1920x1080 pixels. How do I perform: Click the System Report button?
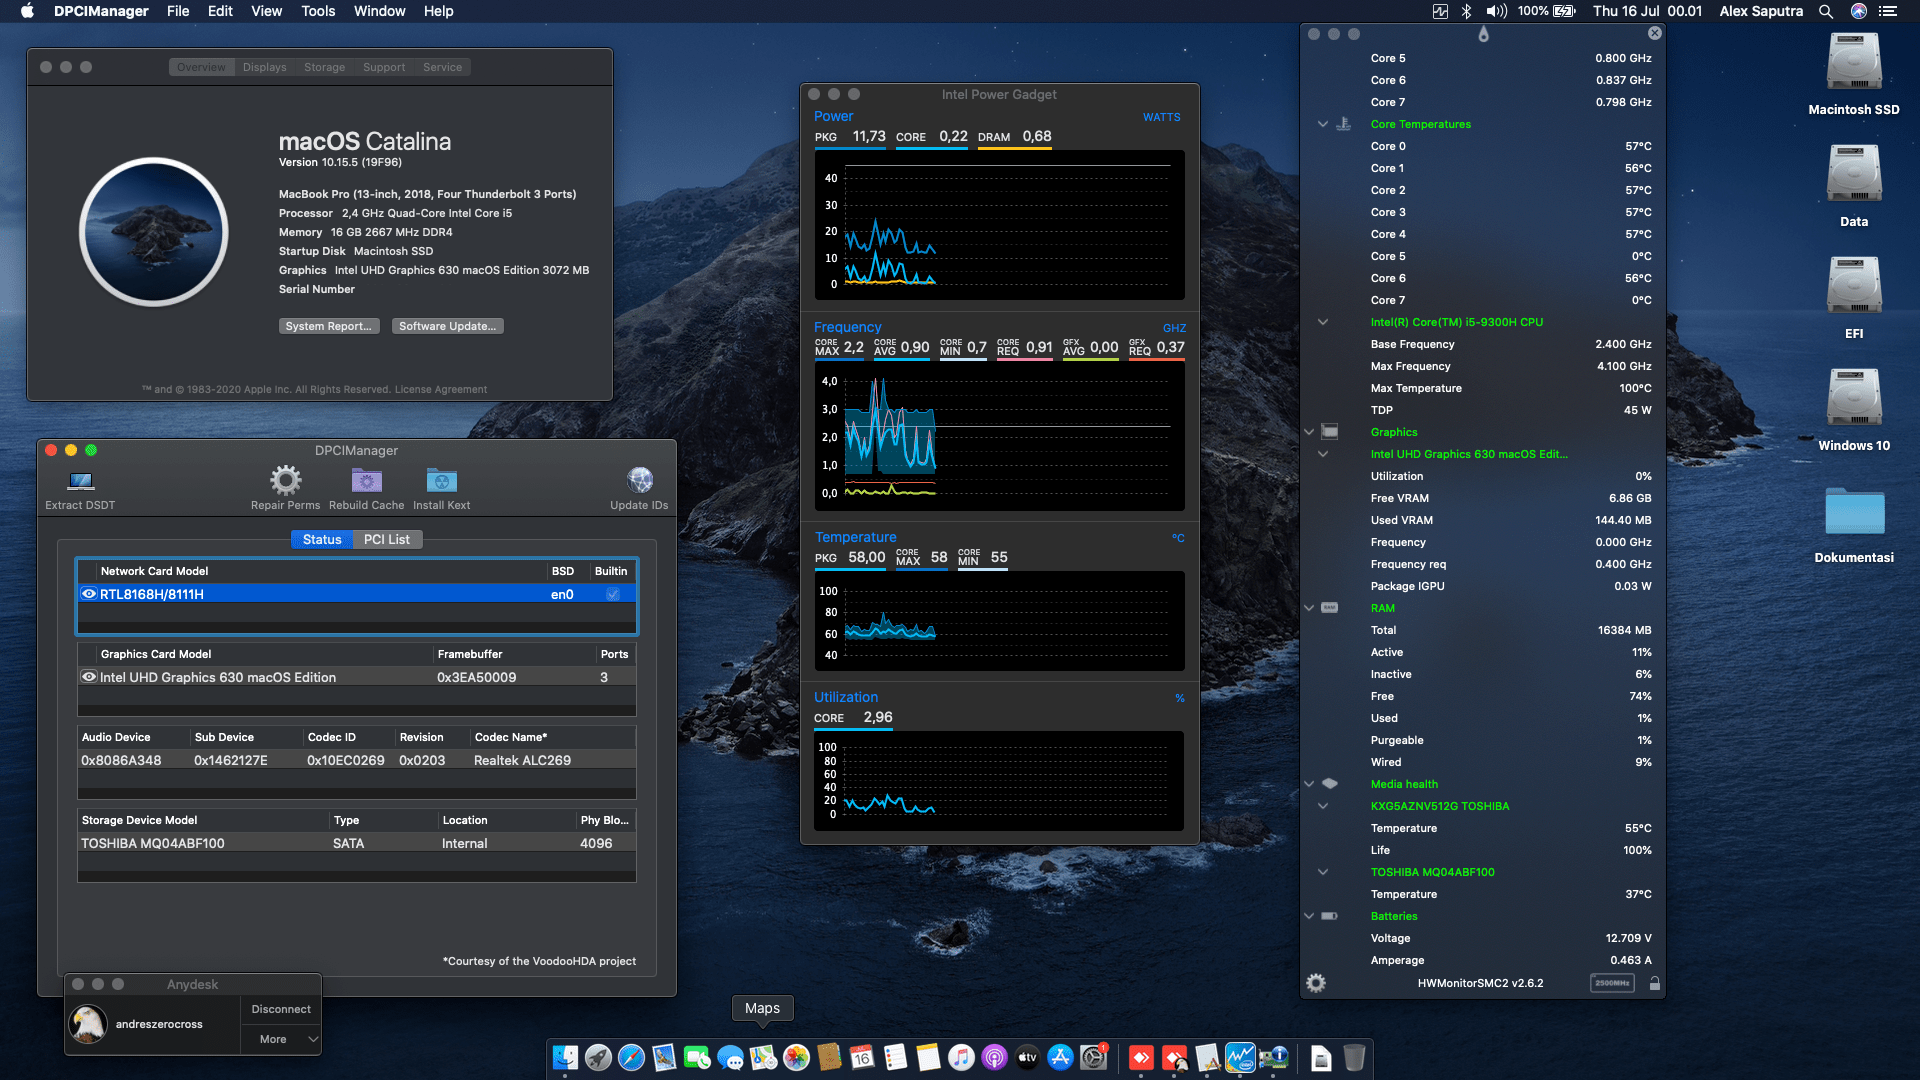click(x=329, y=325)
